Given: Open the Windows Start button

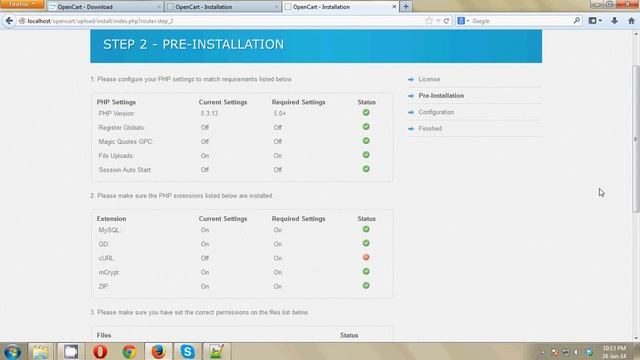Looking at the screenshot, I should 13,351.
